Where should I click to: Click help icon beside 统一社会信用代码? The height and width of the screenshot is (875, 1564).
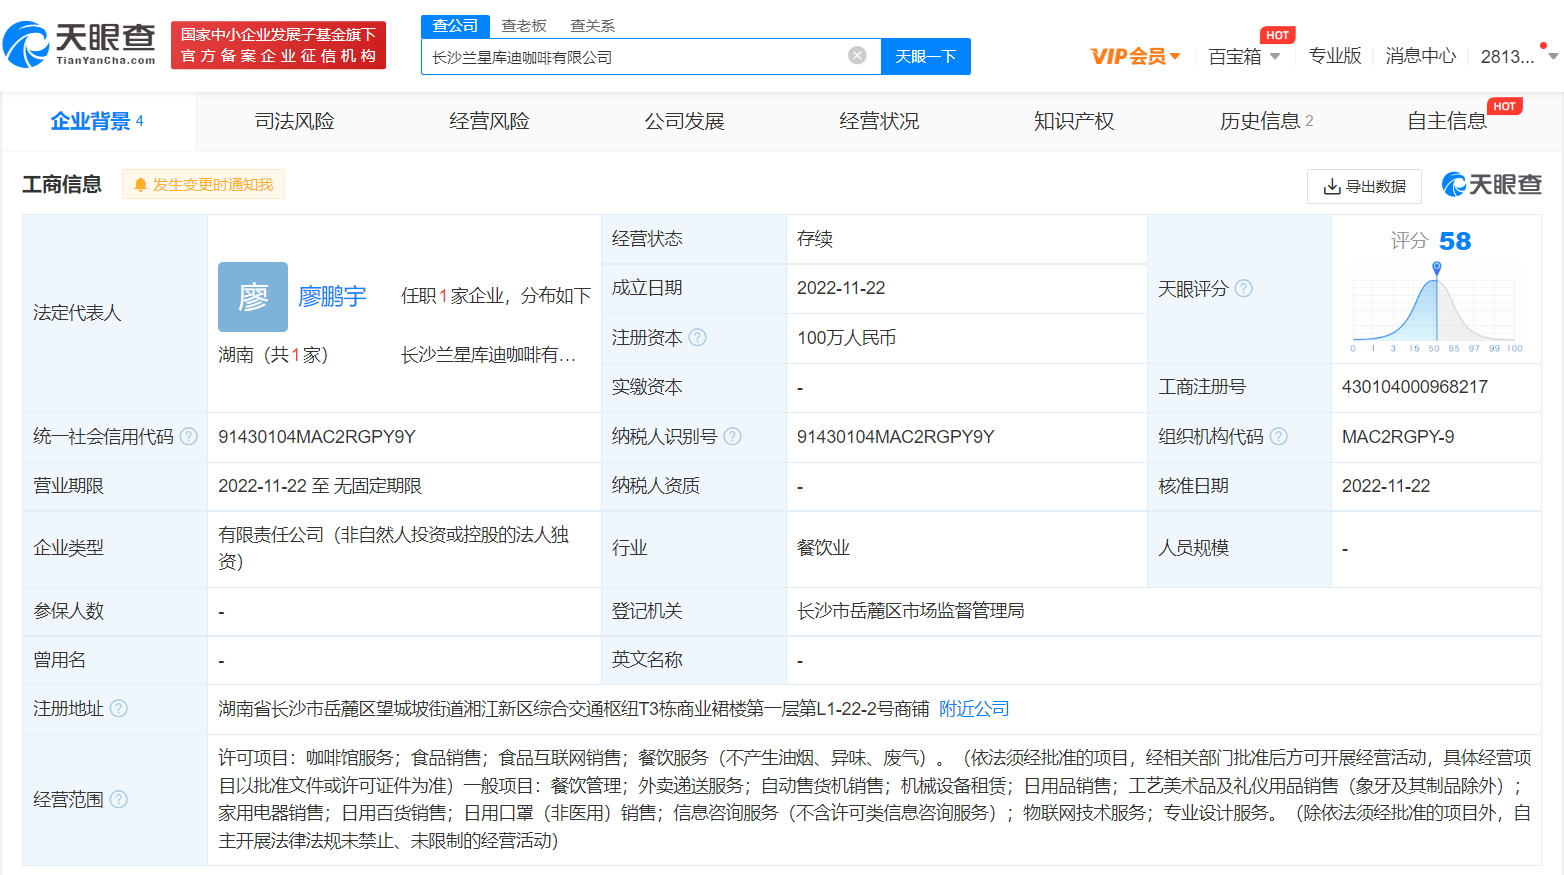[189, 437]
